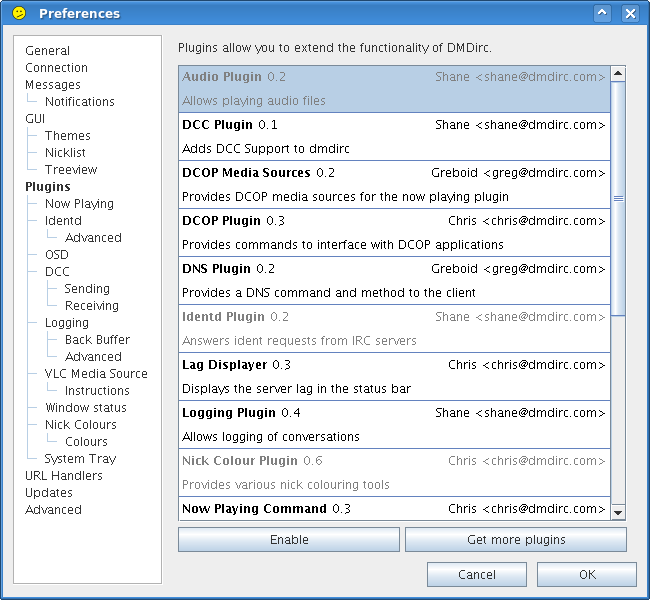Open Advanced under Identd
Viewport: 650px width, 600px height.
[93, 238]
